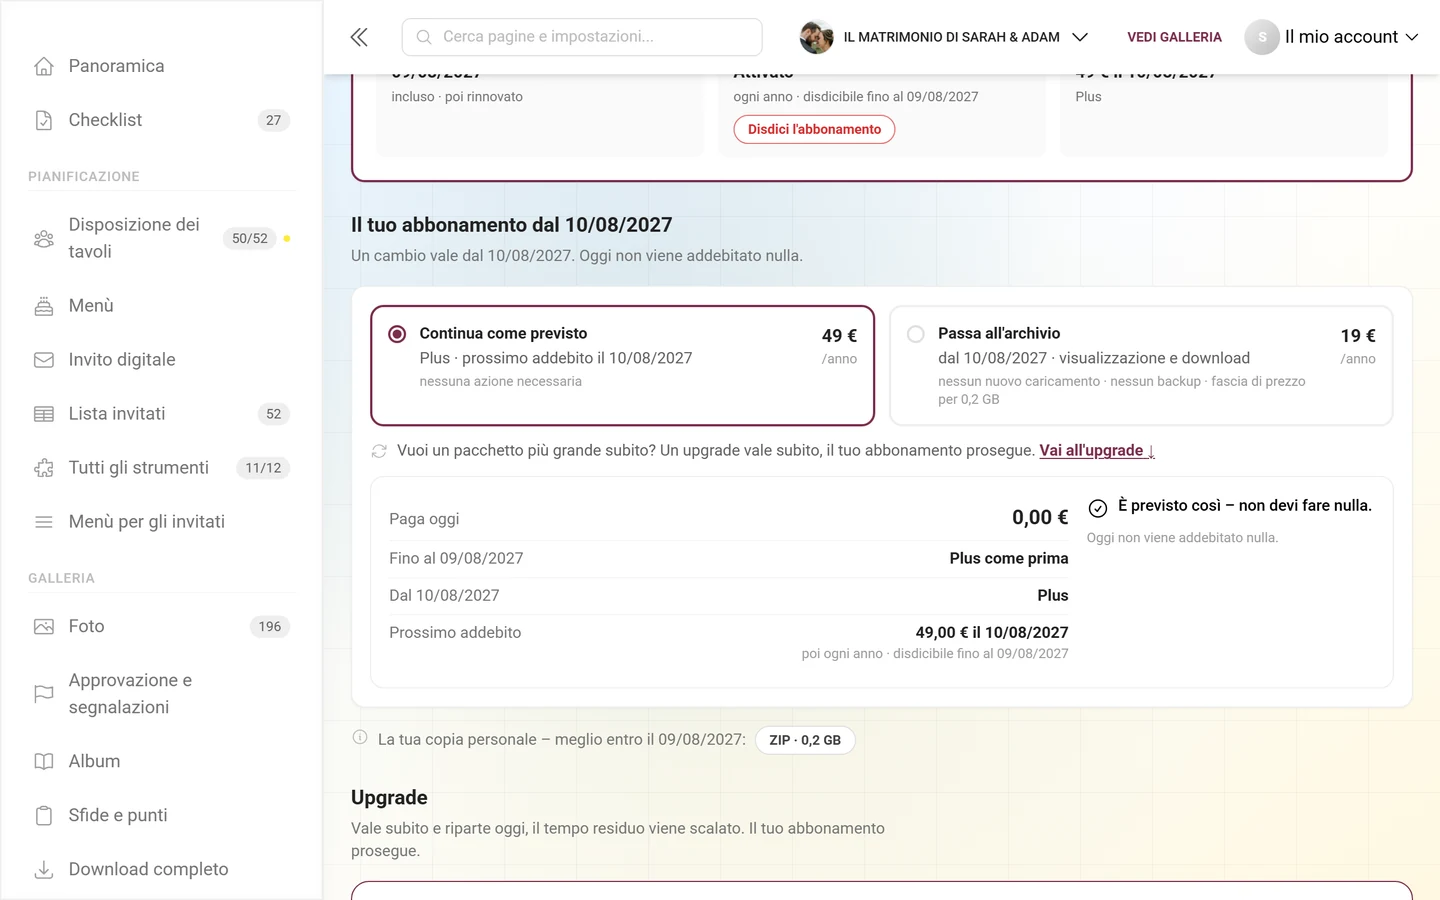This screenshot has height=900, width=1440.
Task: Click the account avatar circle S
Action: 1262,37
